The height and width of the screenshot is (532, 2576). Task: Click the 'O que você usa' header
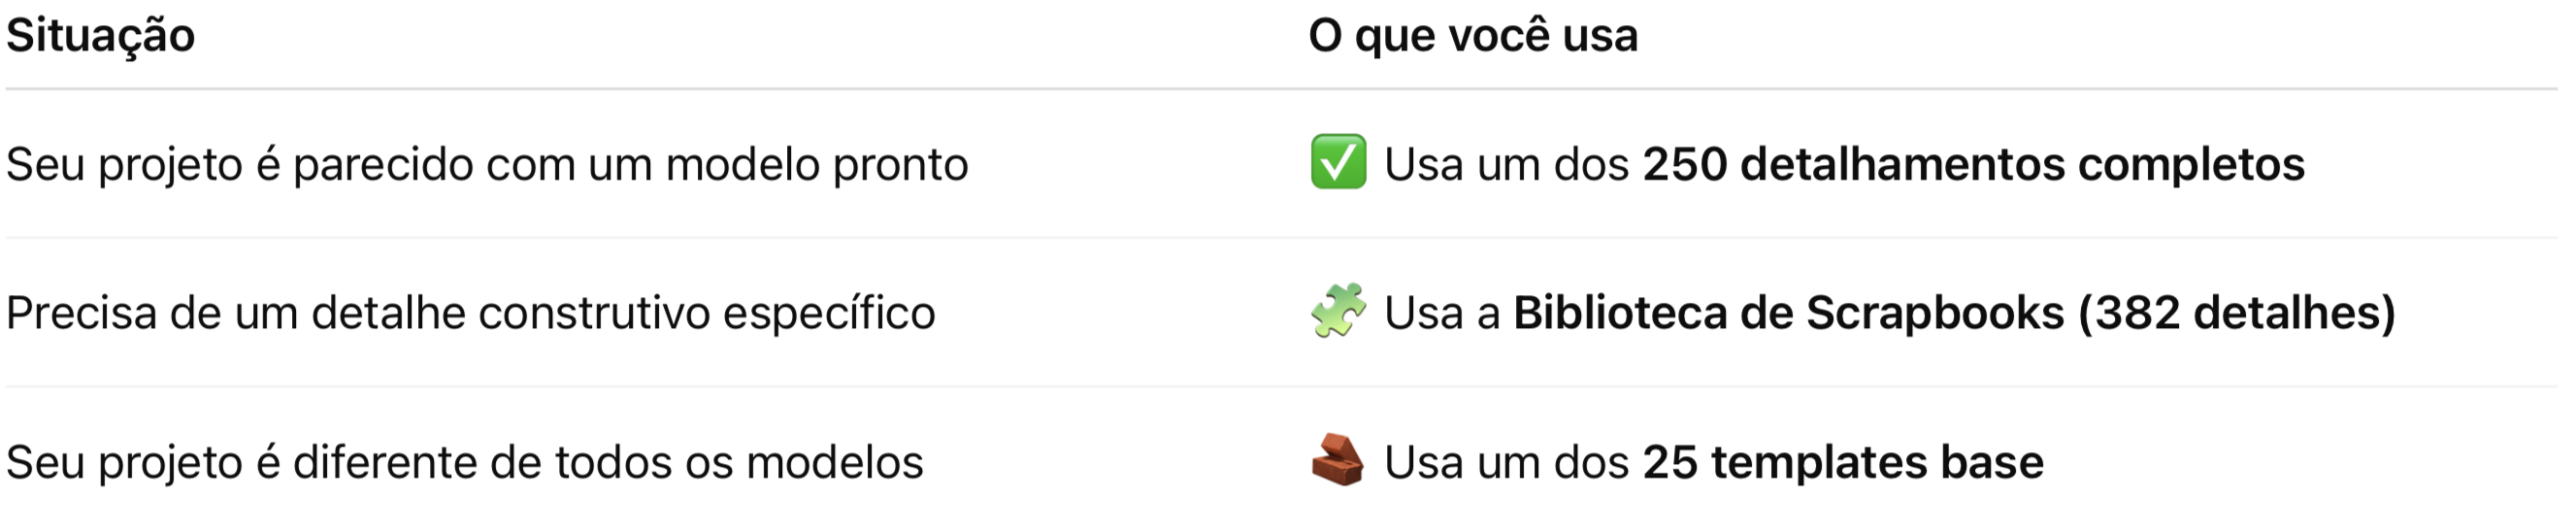pyautogui.click(x=1472, y=36)
